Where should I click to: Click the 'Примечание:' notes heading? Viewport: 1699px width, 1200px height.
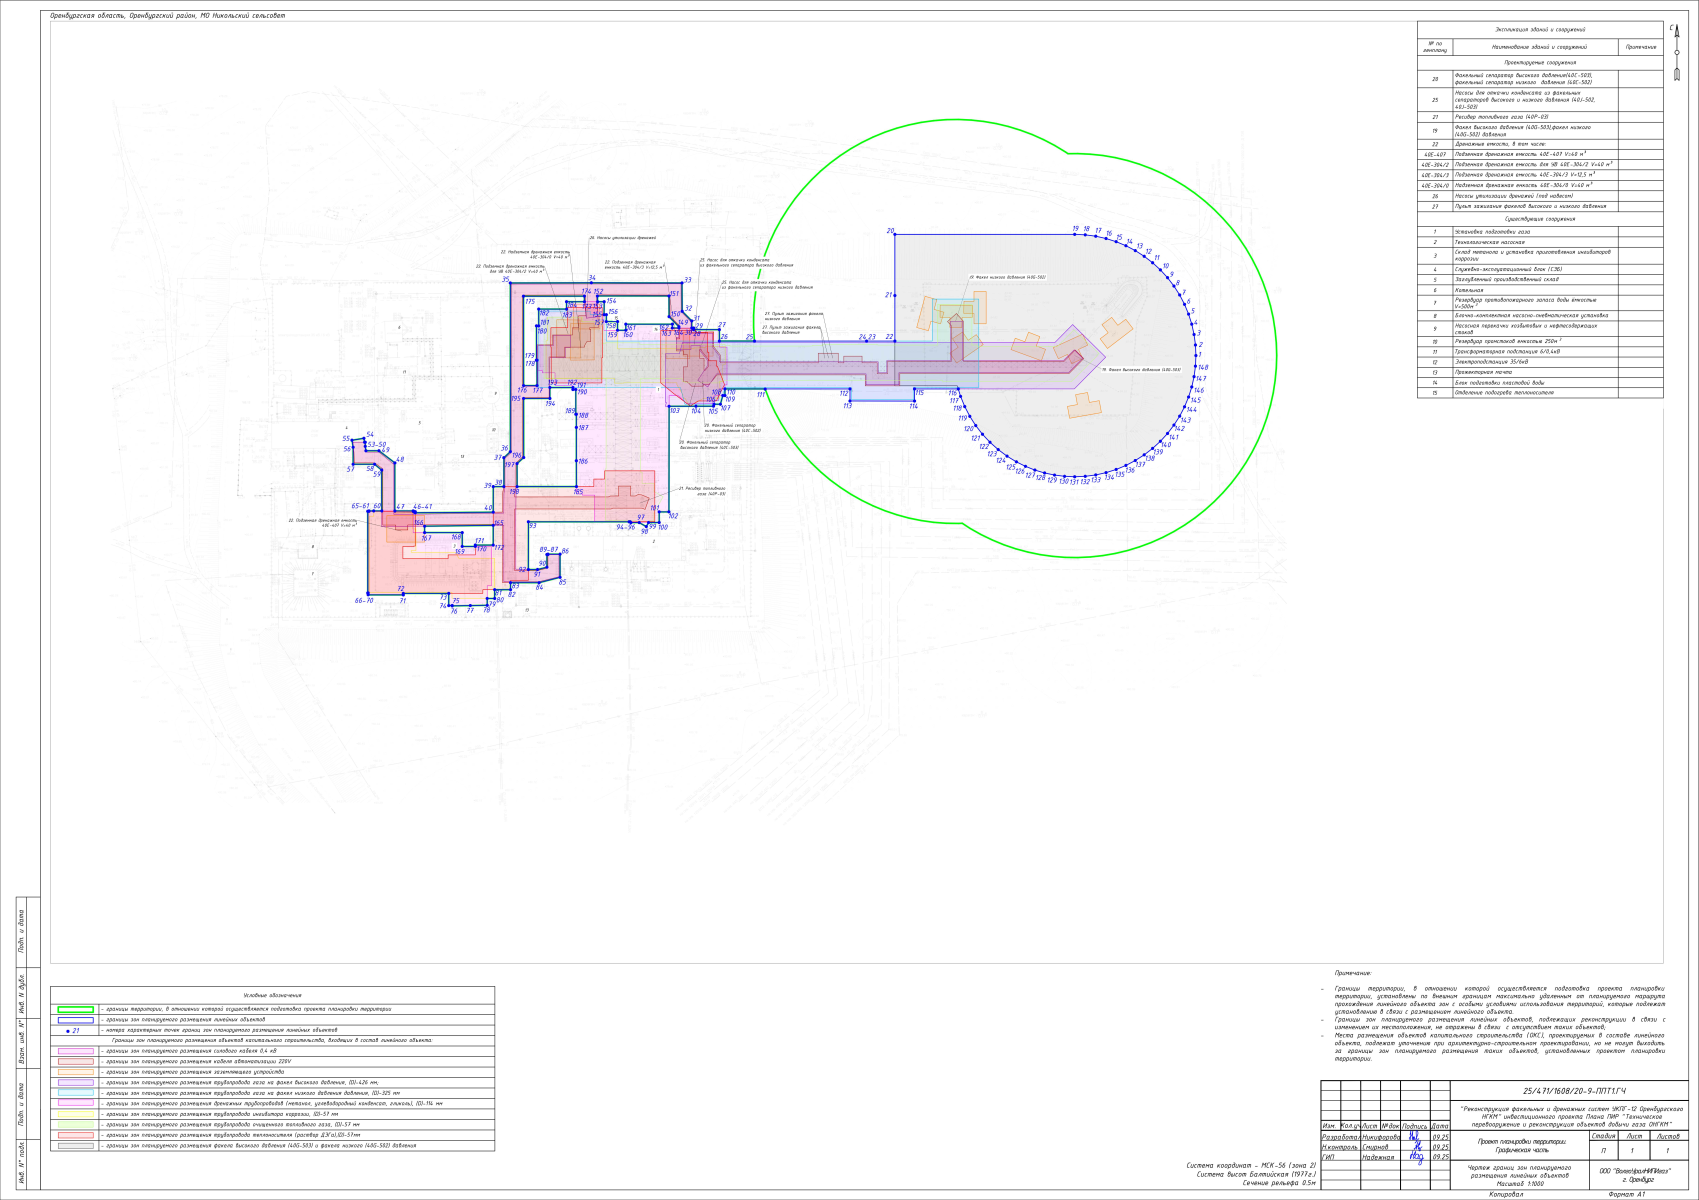tap(1353, 973)
